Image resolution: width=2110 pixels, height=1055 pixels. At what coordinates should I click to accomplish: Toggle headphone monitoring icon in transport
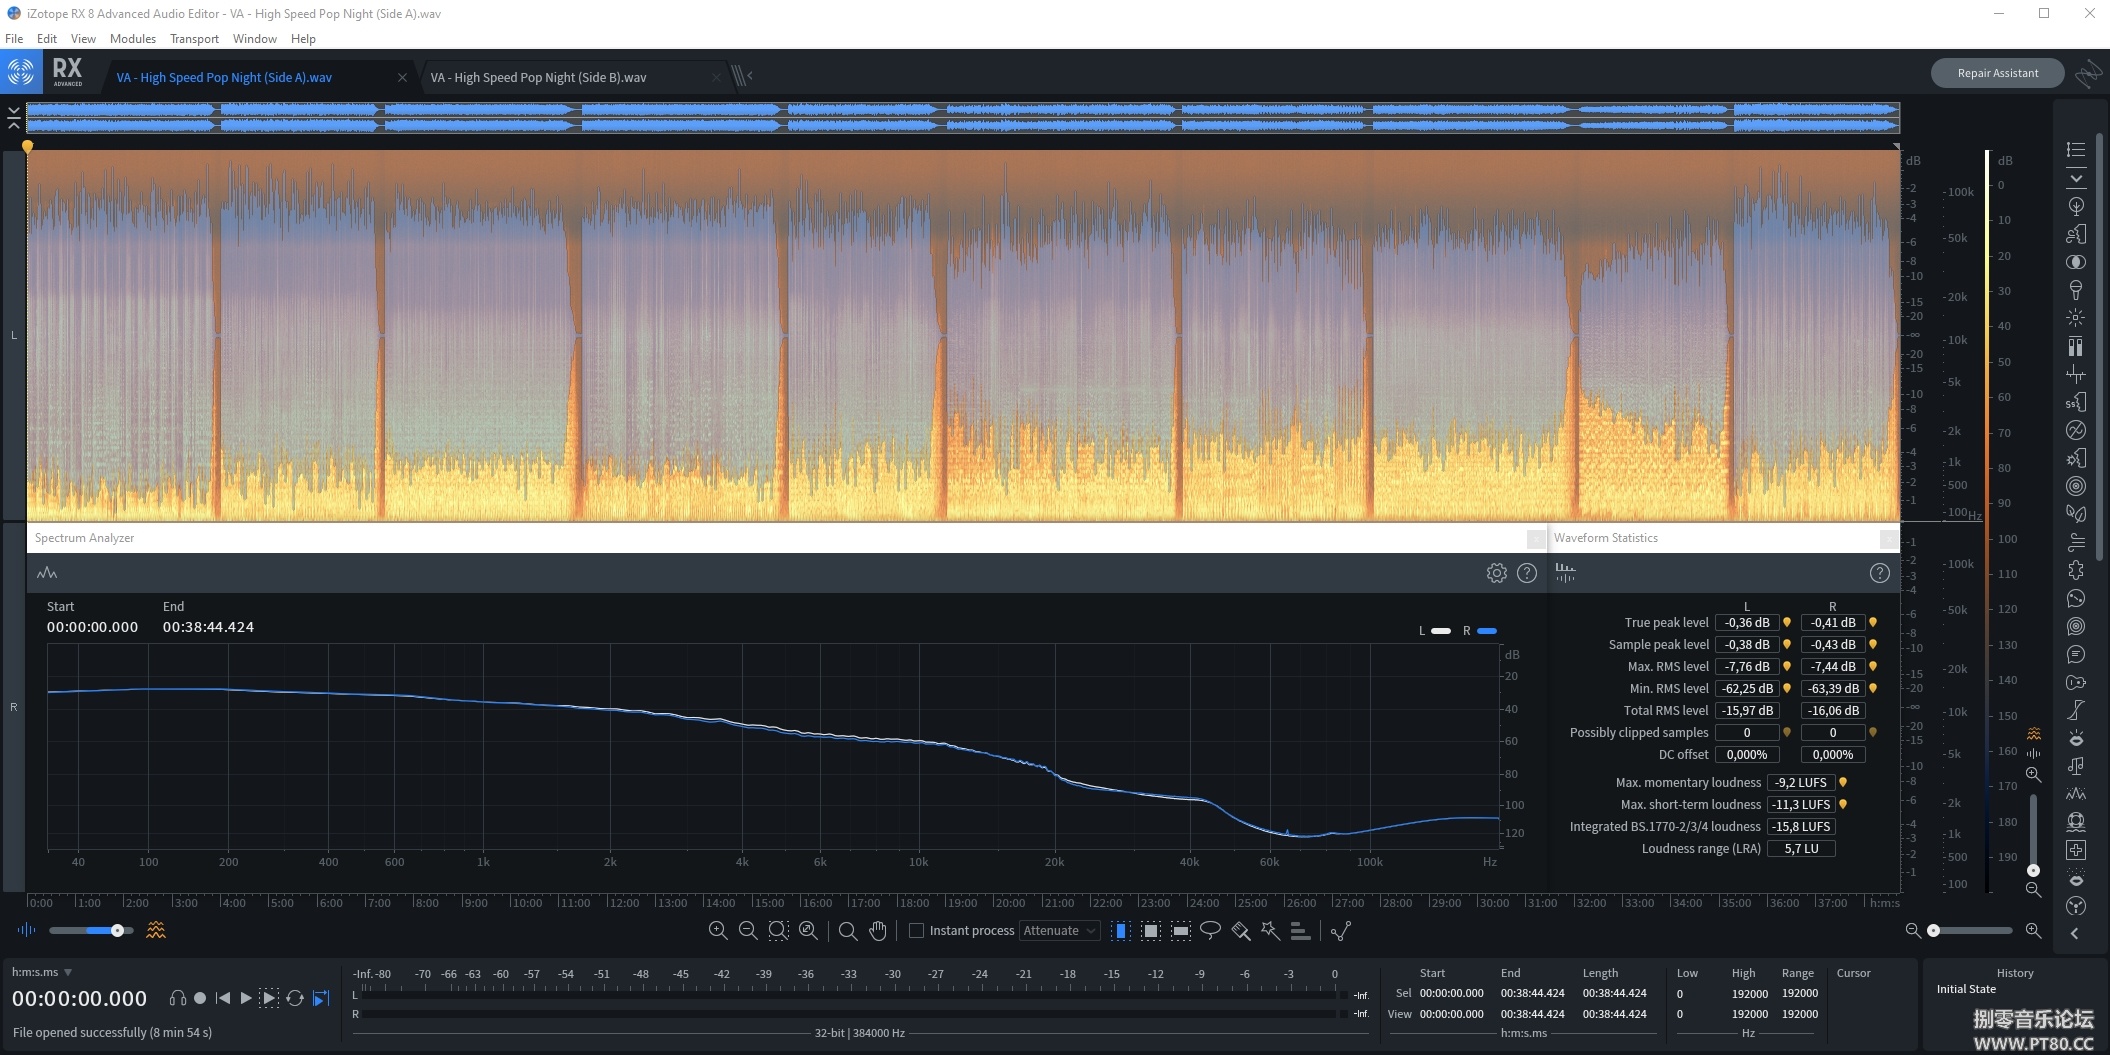[x=178, y=998]
